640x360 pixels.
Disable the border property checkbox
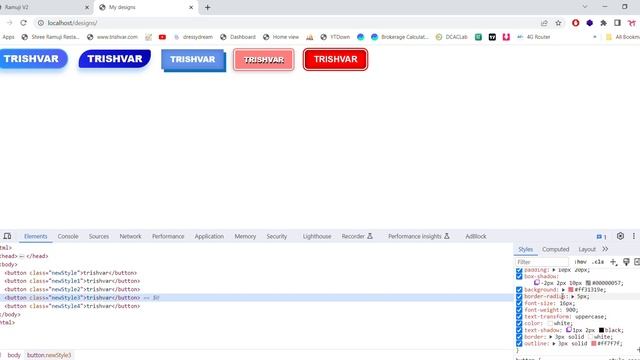tap(519, 337)
